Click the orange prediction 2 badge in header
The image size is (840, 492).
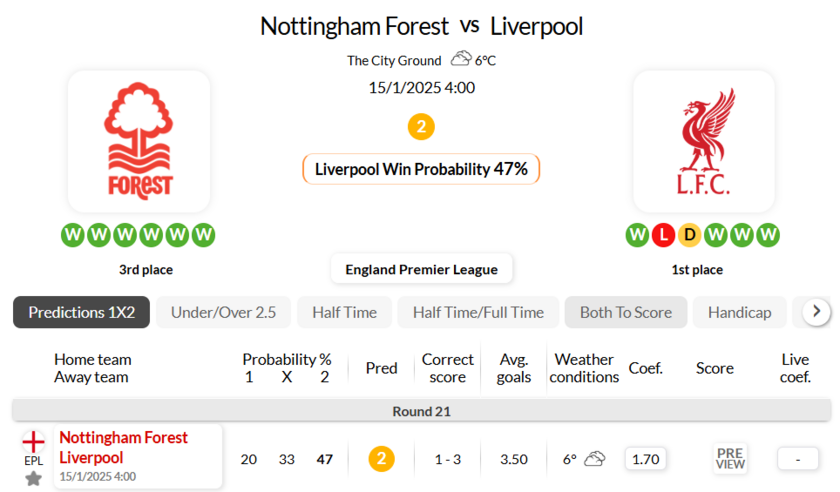[x=421, y=127]
